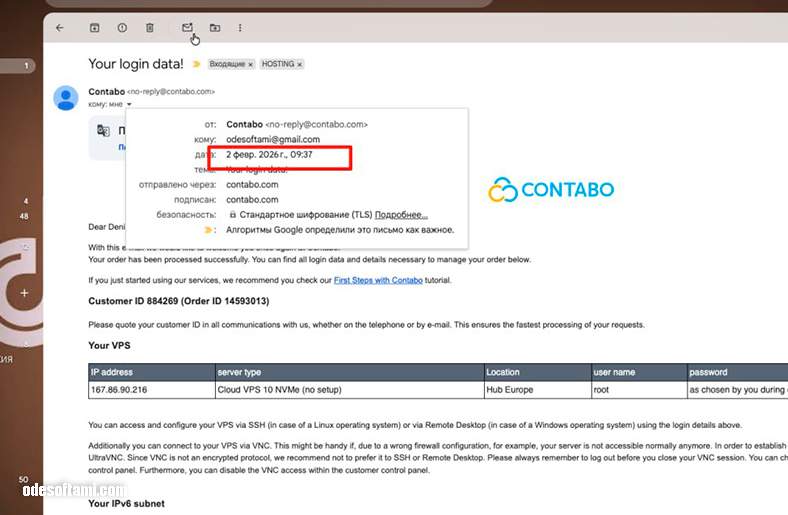Click the Customer ID 884269 heading
The image size is (788, 515).
[179, 301]
